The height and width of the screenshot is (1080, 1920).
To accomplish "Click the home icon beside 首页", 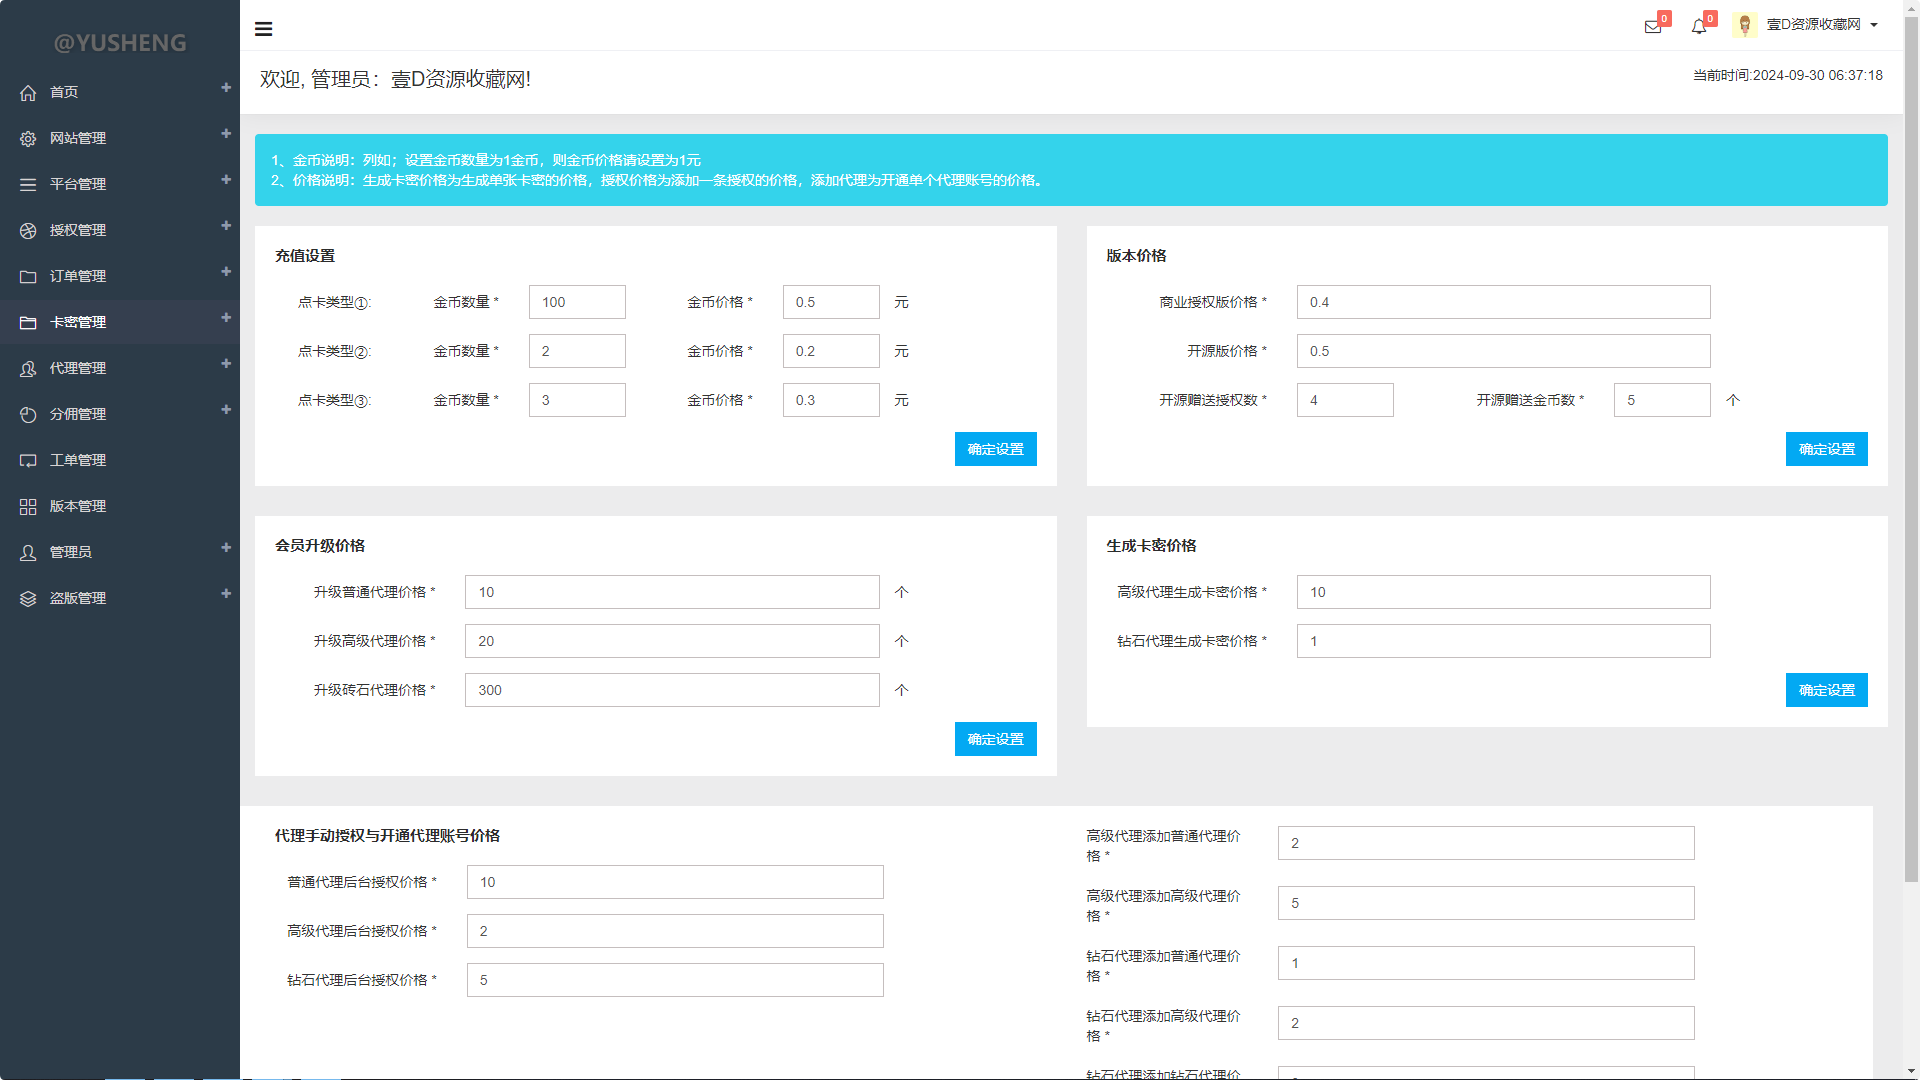I will [28, 93].
